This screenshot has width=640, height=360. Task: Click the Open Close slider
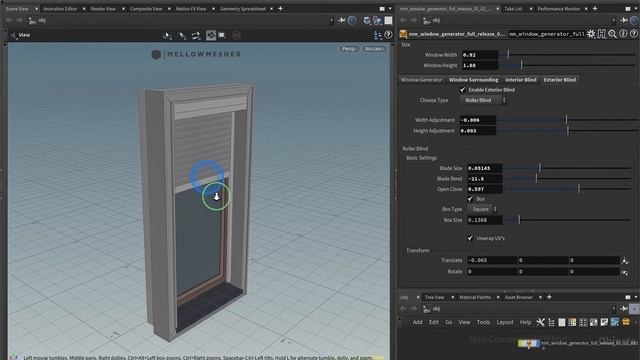pos(567,189)
